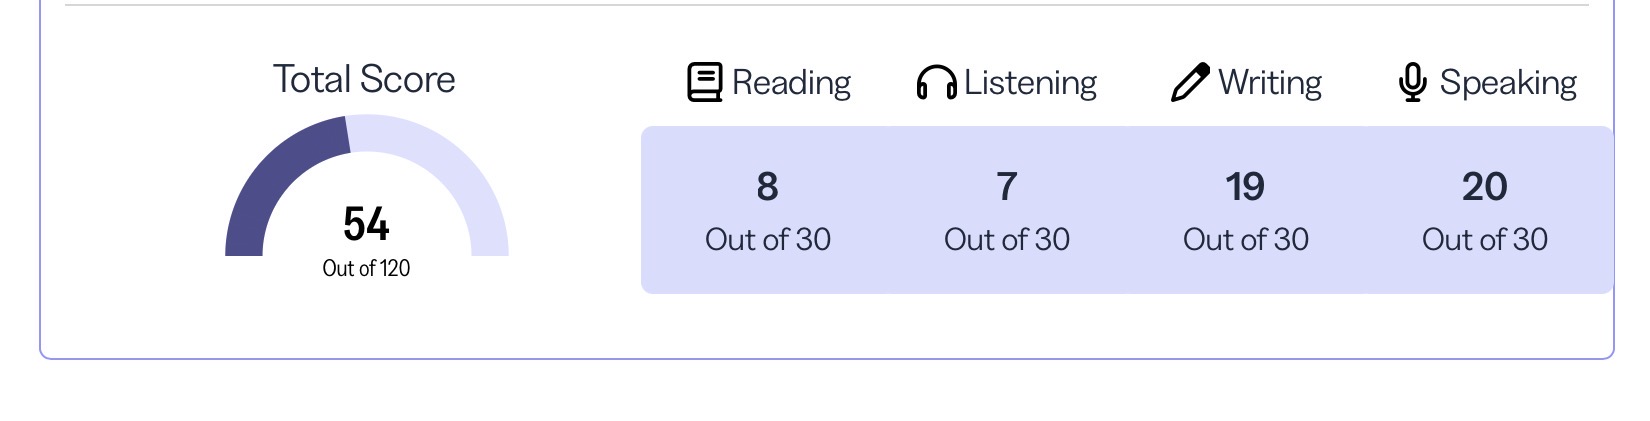Click the total score number 54
This screenshot has width=1650, height=421.
point(366,224)
